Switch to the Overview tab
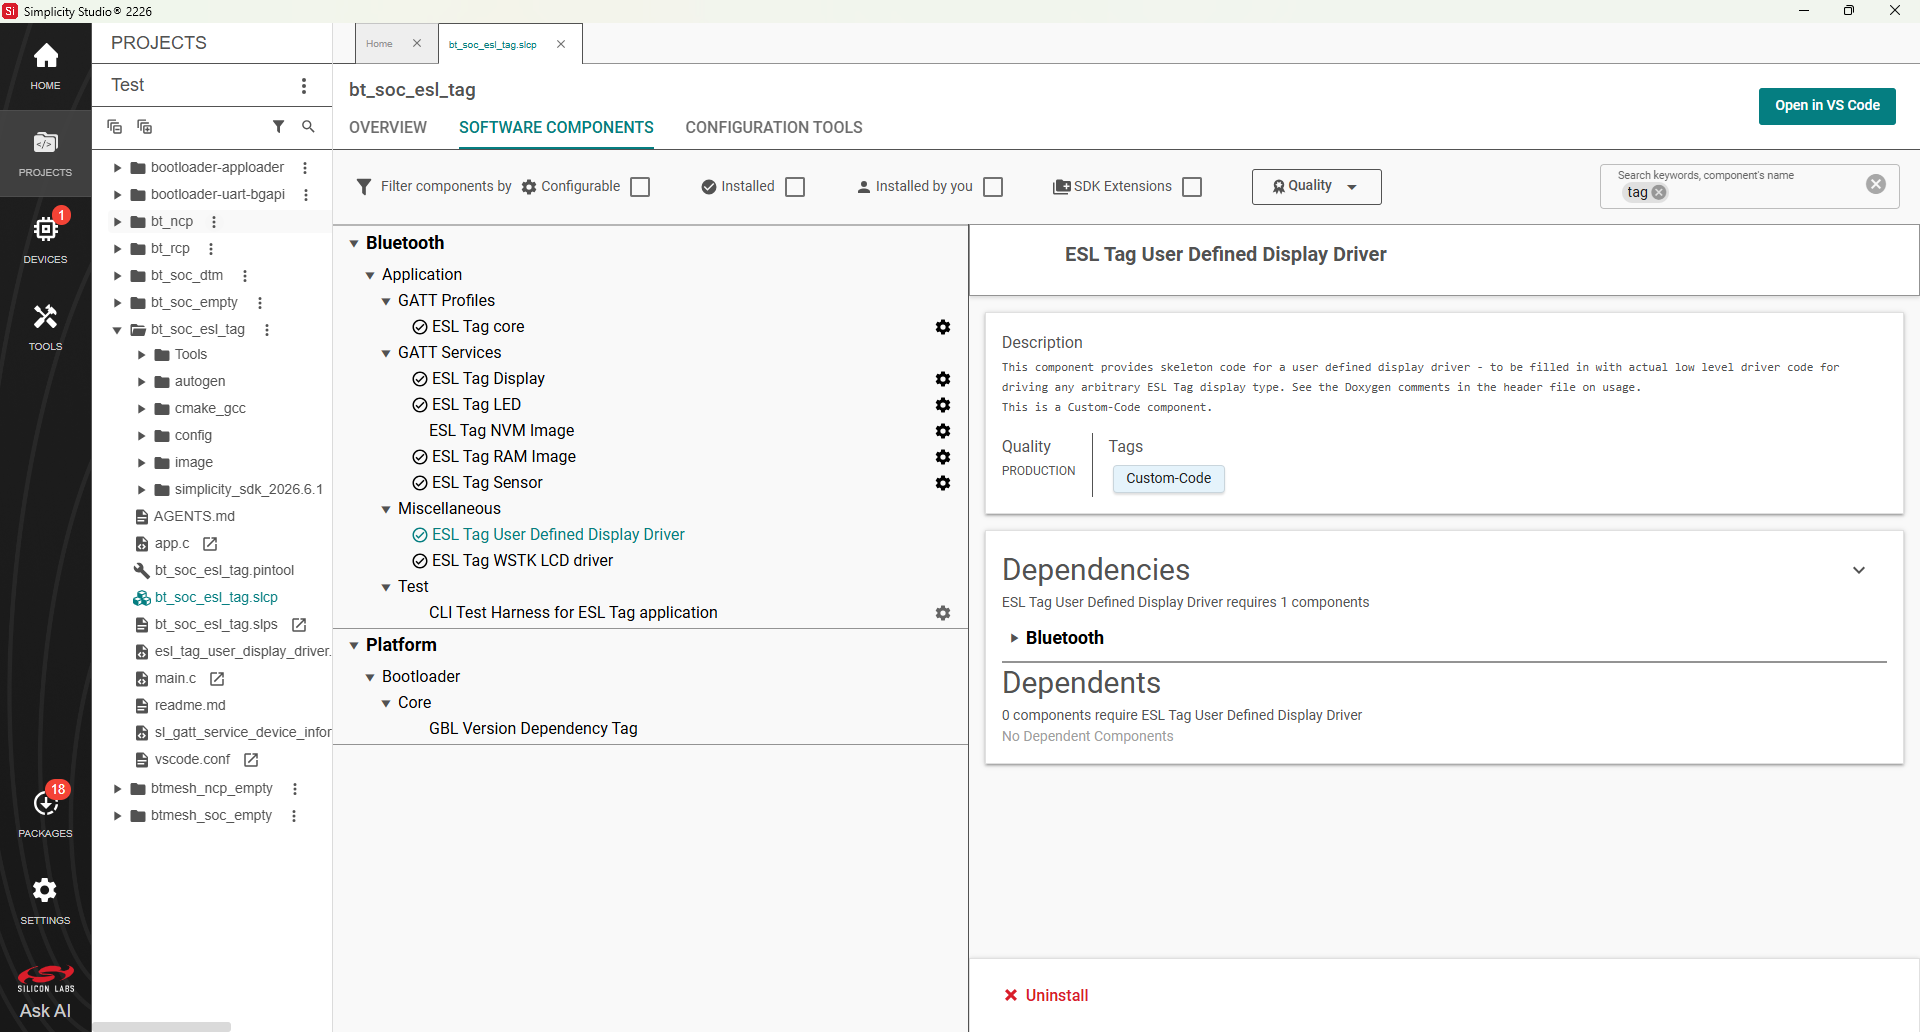 388,128
